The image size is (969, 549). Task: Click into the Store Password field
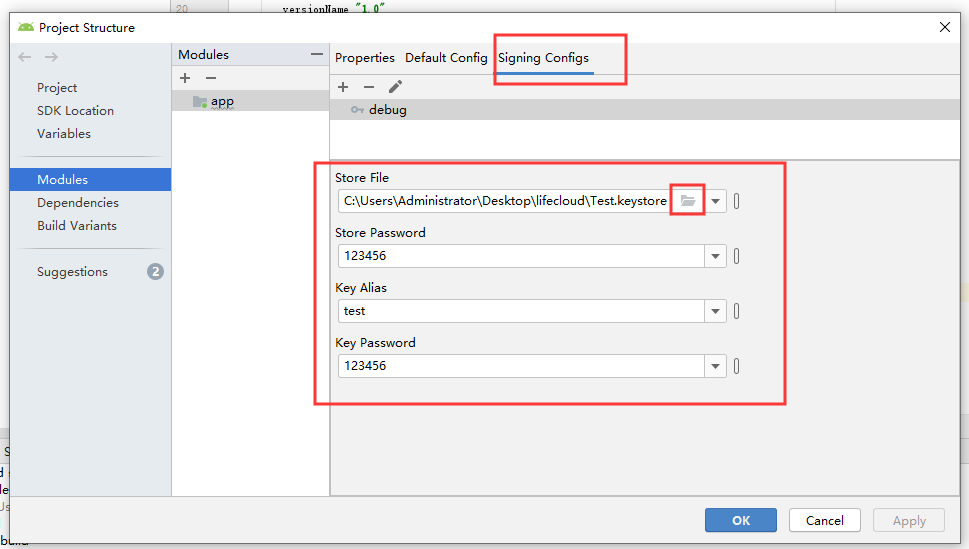[x=521, y=256]
